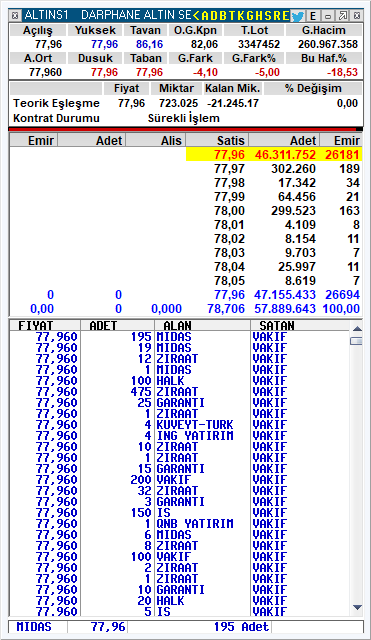Click the pop-out arrow icon in title bar
371x640 pixels.
tap(343, 16)
